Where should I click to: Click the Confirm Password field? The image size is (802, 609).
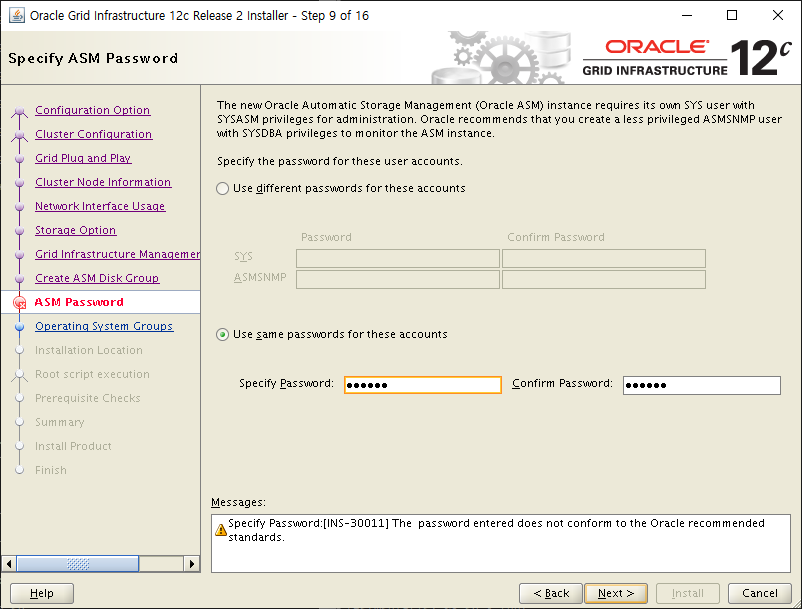(702, 385)
